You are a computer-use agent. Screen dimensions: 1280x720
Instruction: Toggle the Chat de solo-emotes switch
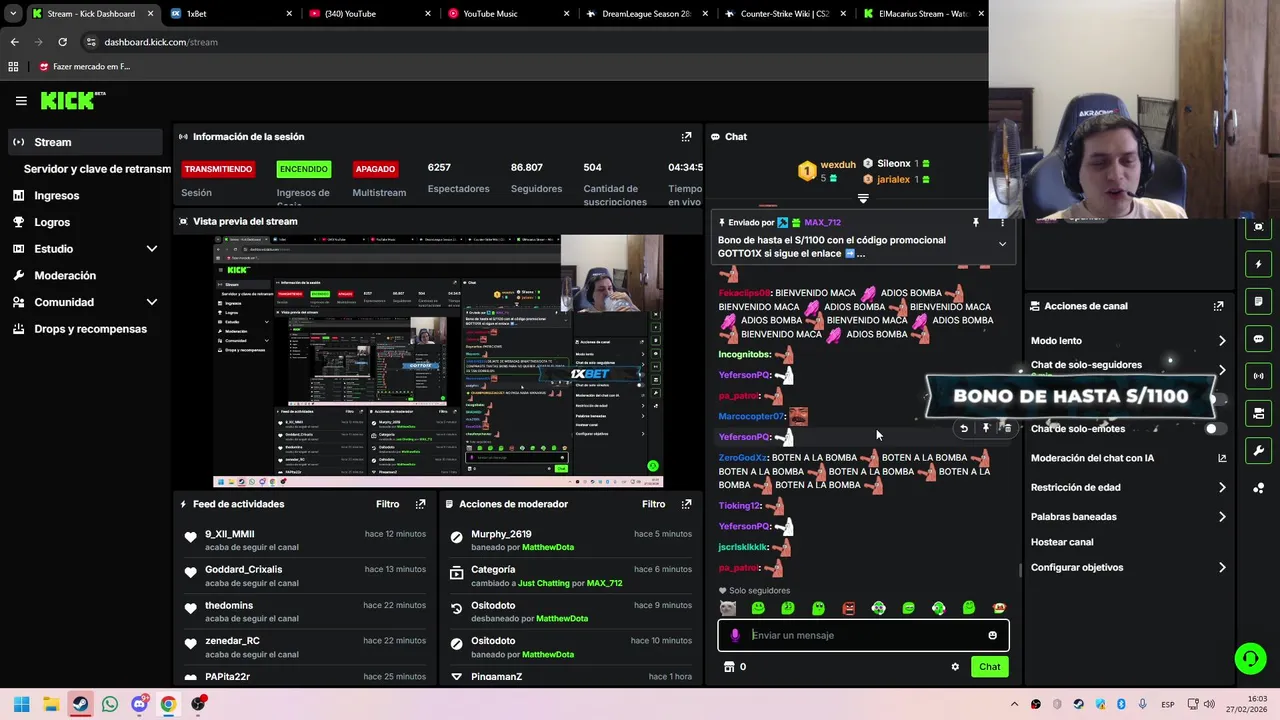tap(1214, 429)
